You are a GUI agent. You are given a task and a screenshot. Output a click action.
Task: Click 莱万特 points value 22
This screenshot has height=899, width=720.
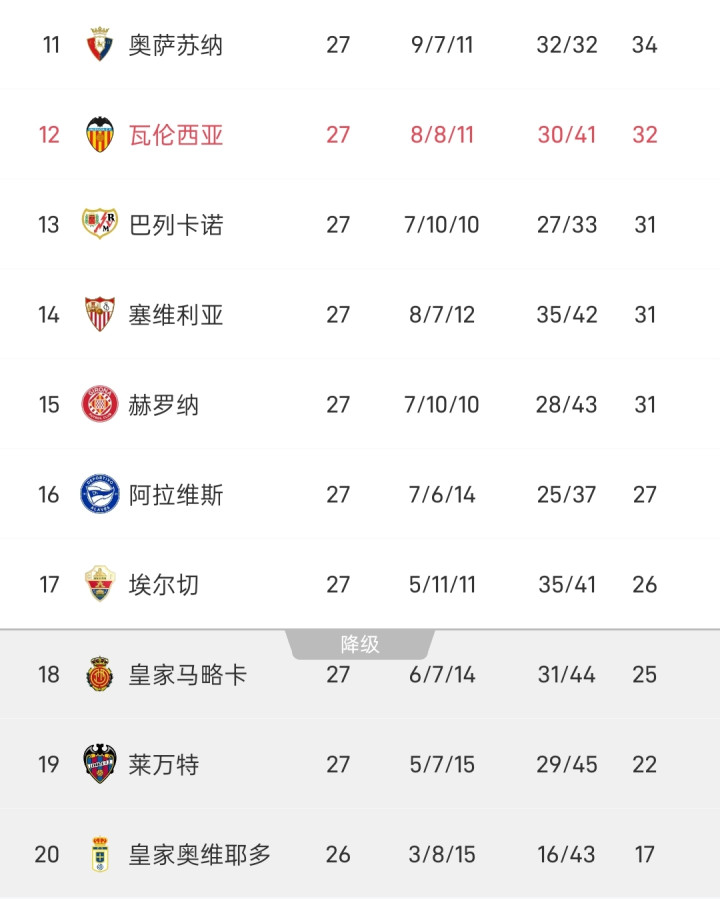coord(645,765)
